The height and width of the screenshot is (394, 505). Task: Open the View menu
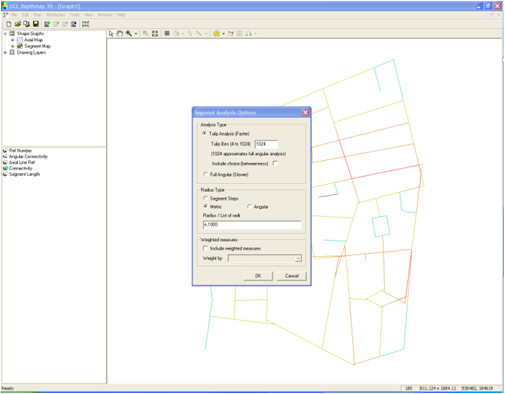(88, 15)
